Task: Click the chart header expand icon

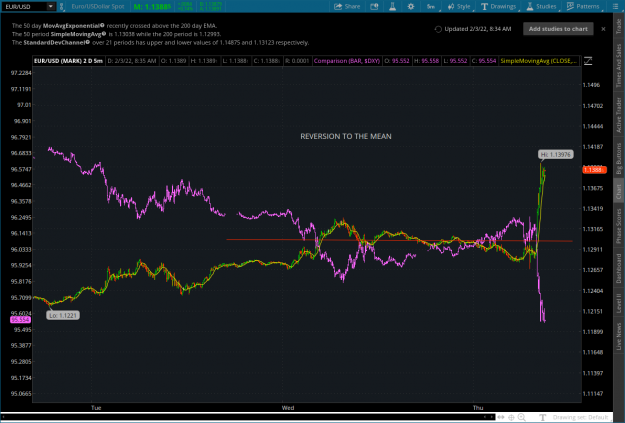Action: pos(588,61)
